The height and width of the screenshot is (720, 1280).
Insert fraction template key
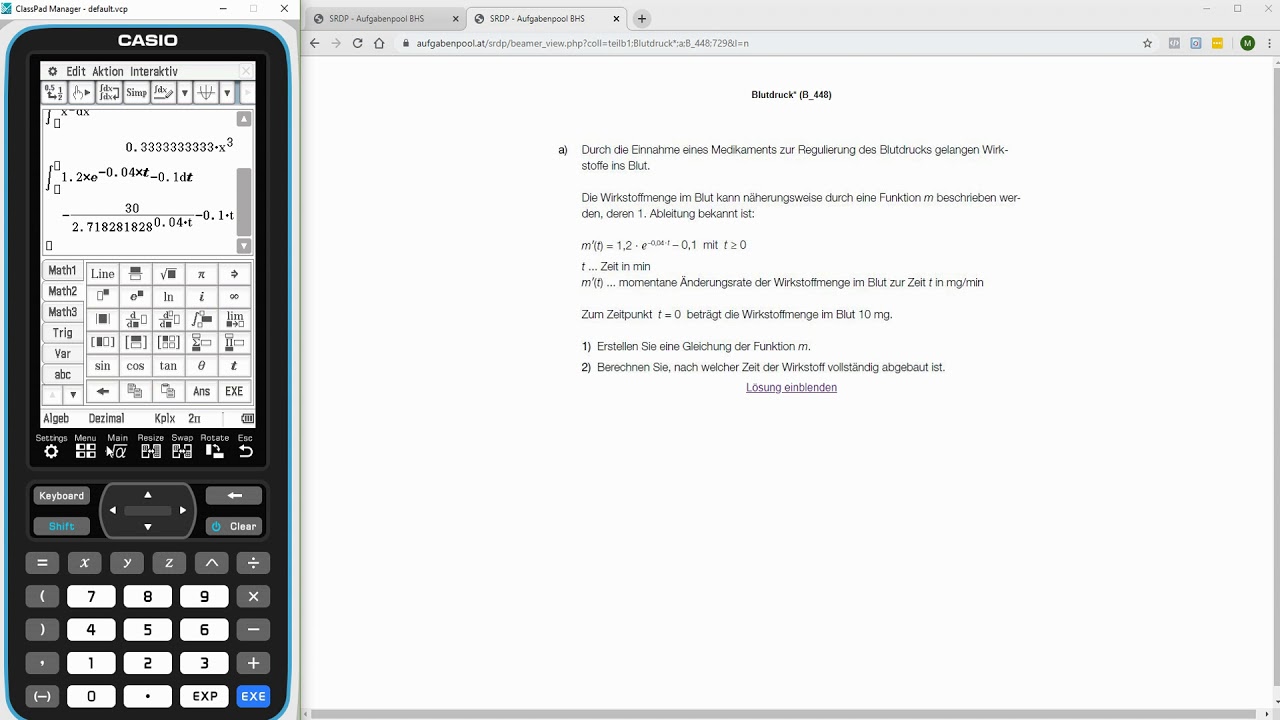click(x=136, y=274)
